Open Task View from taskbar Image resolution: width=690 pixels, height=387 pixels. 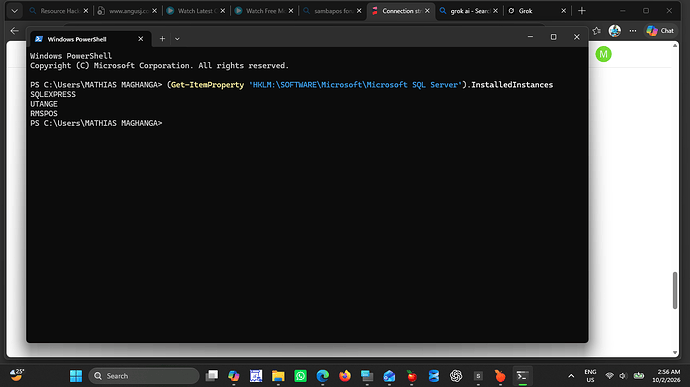point(212,376)
